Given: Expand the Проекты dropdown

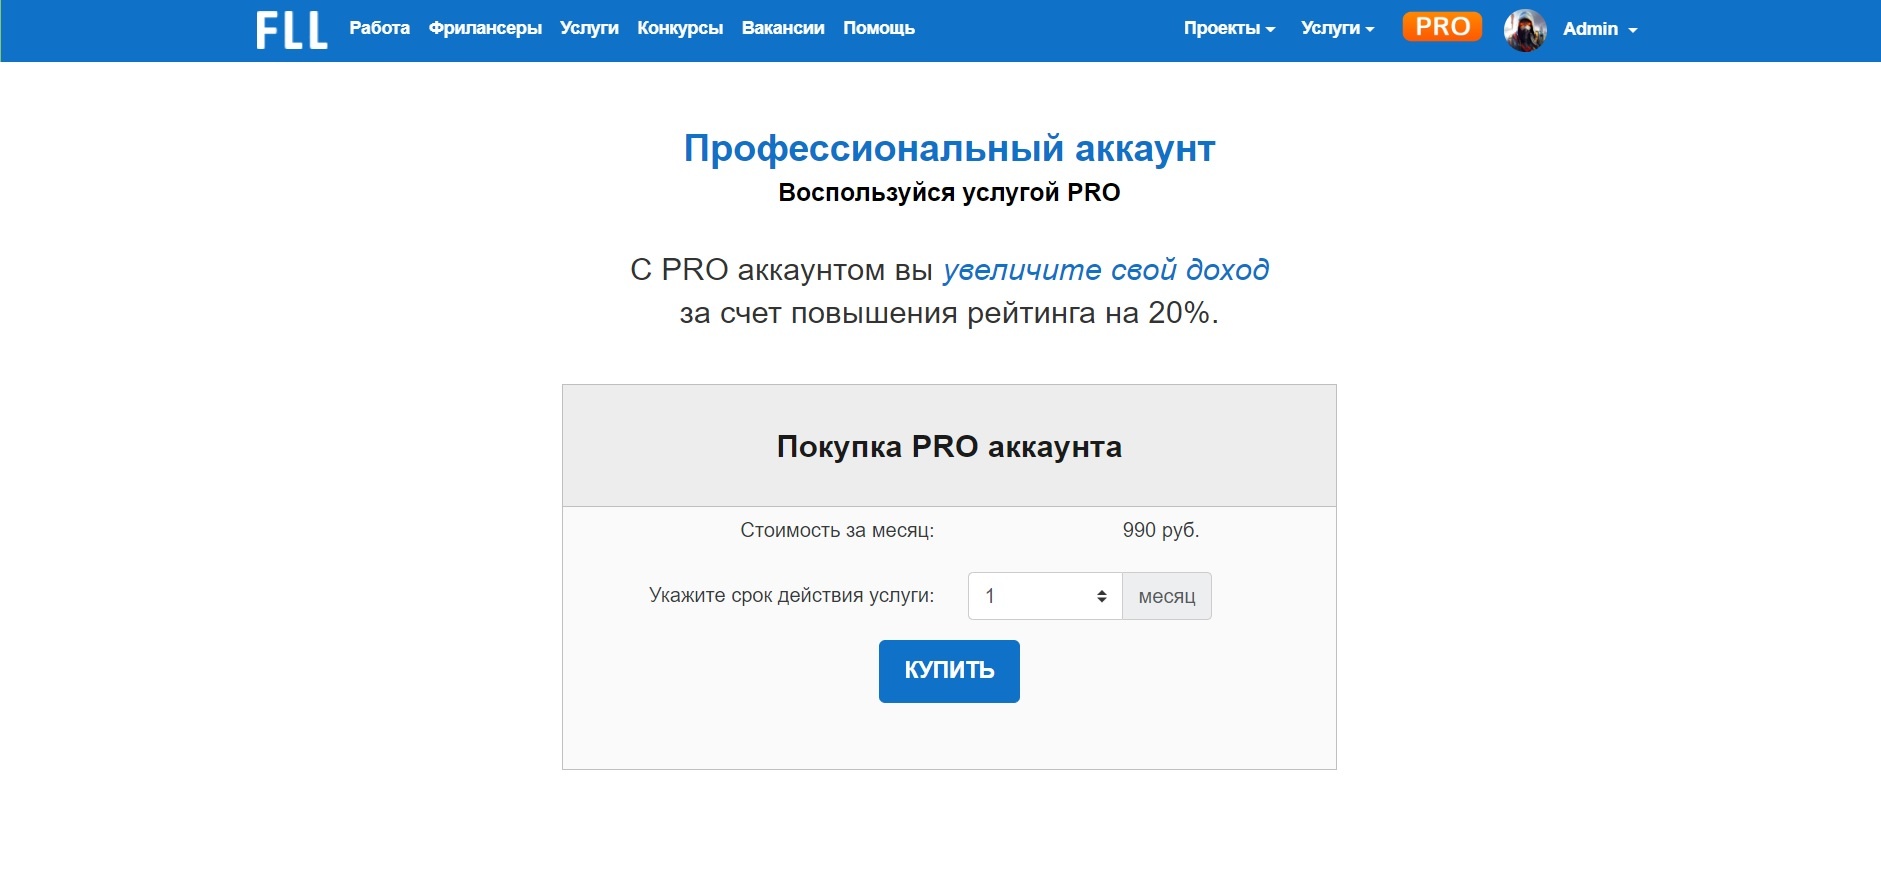Looking at the screenshot, I should point(1229,29).
